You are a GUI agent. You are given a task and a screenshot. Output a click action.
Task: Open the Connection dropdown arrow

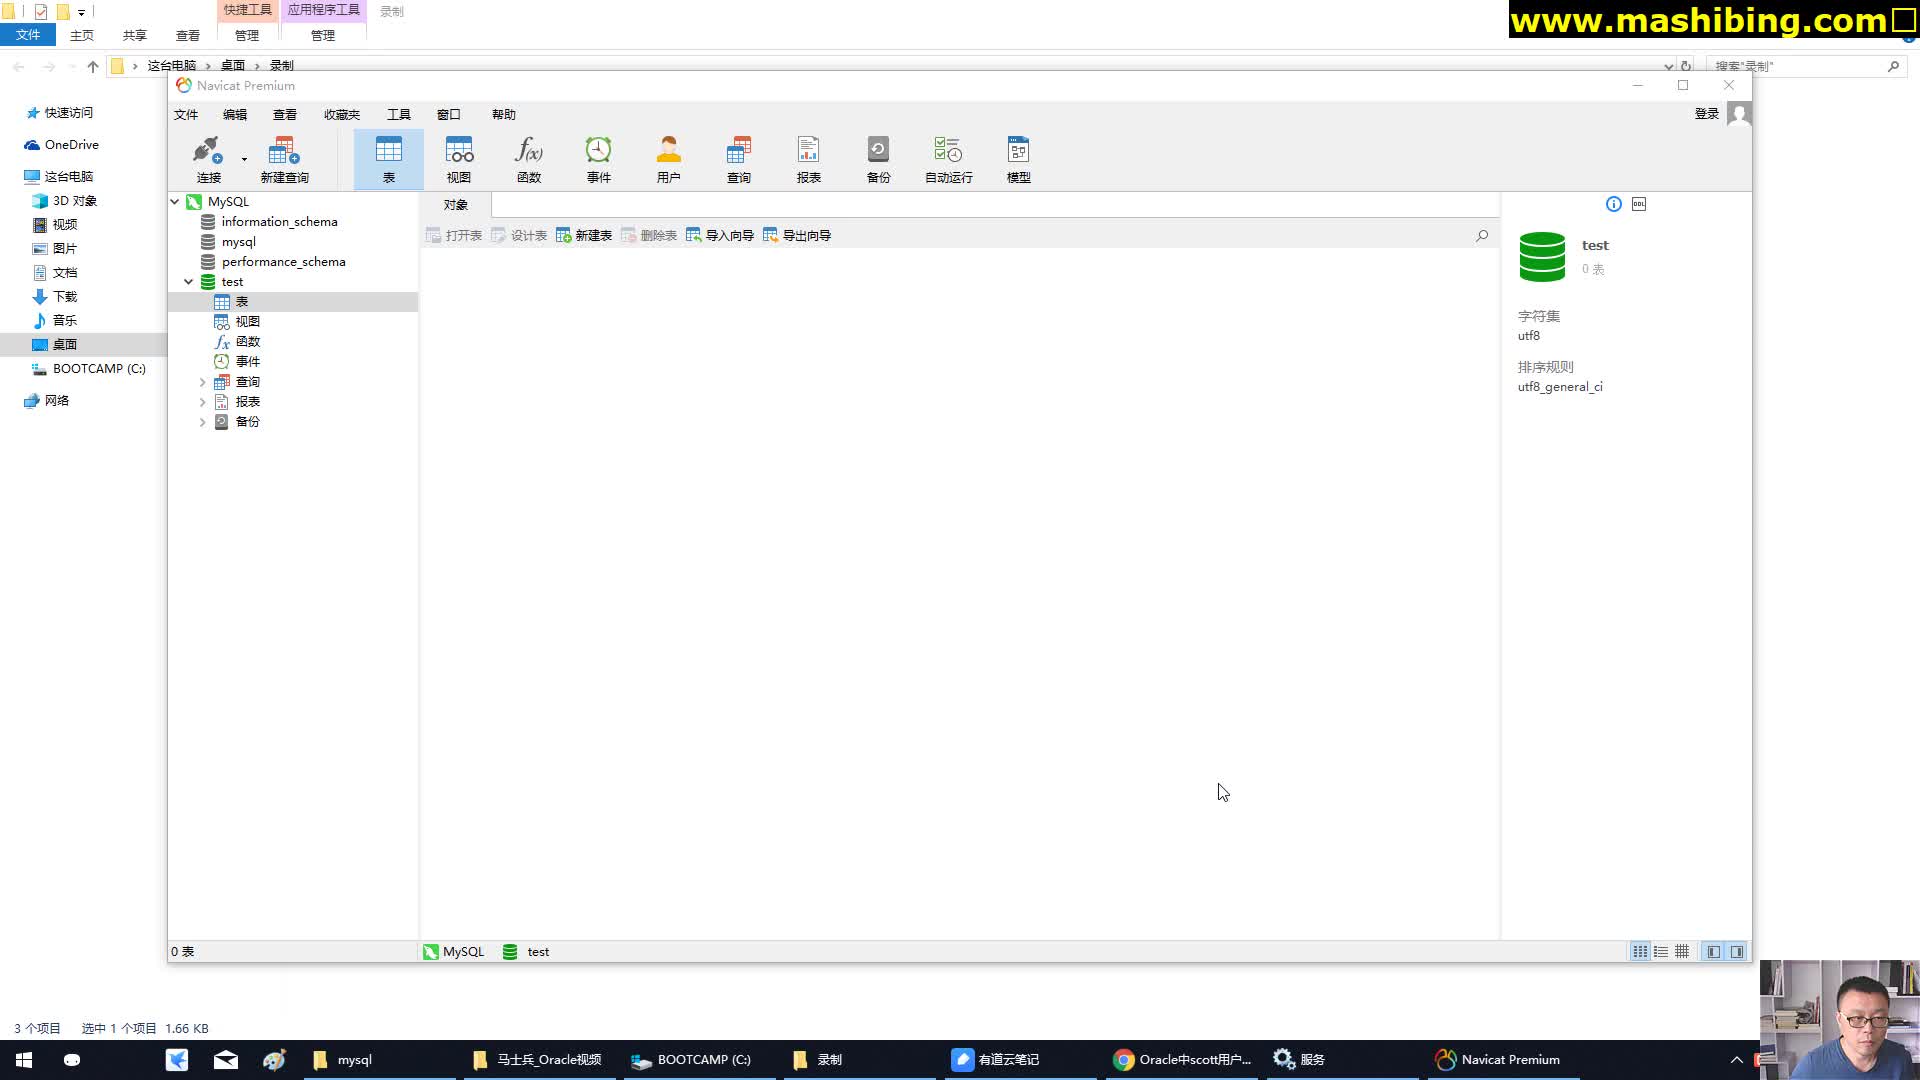click(244, 159)
